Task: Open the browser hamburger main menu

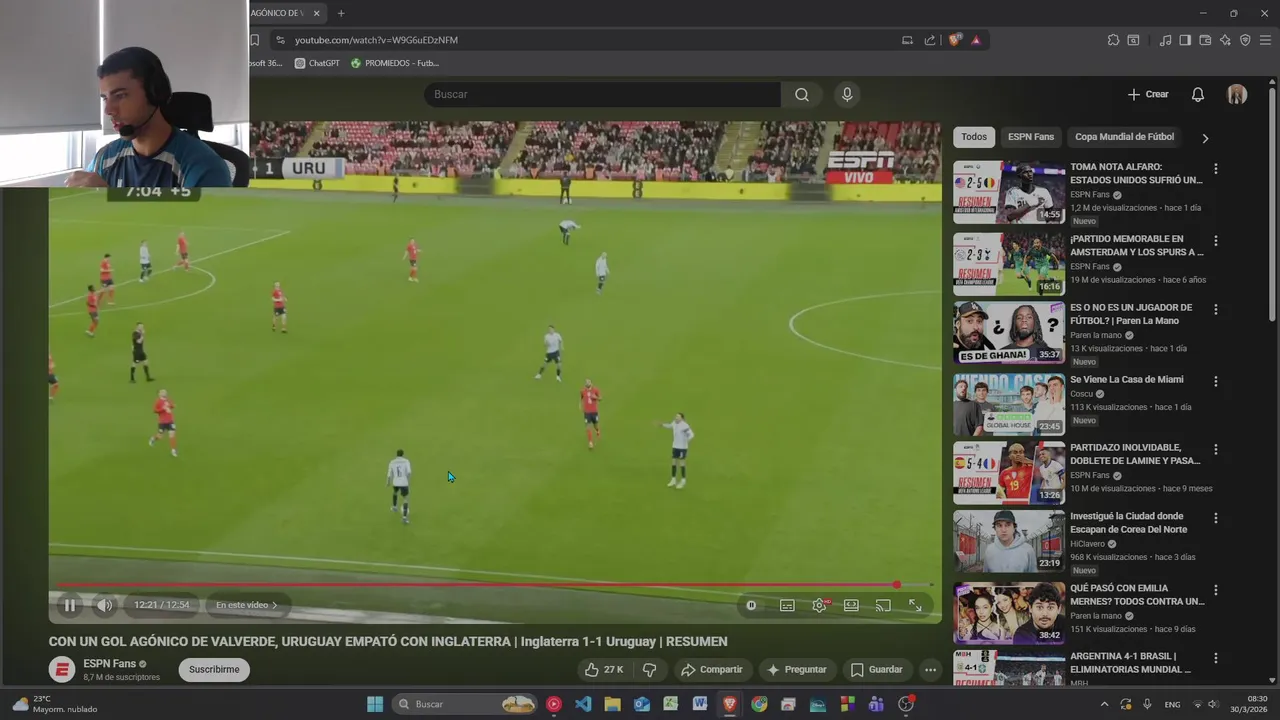Action: click(1265, 40)
